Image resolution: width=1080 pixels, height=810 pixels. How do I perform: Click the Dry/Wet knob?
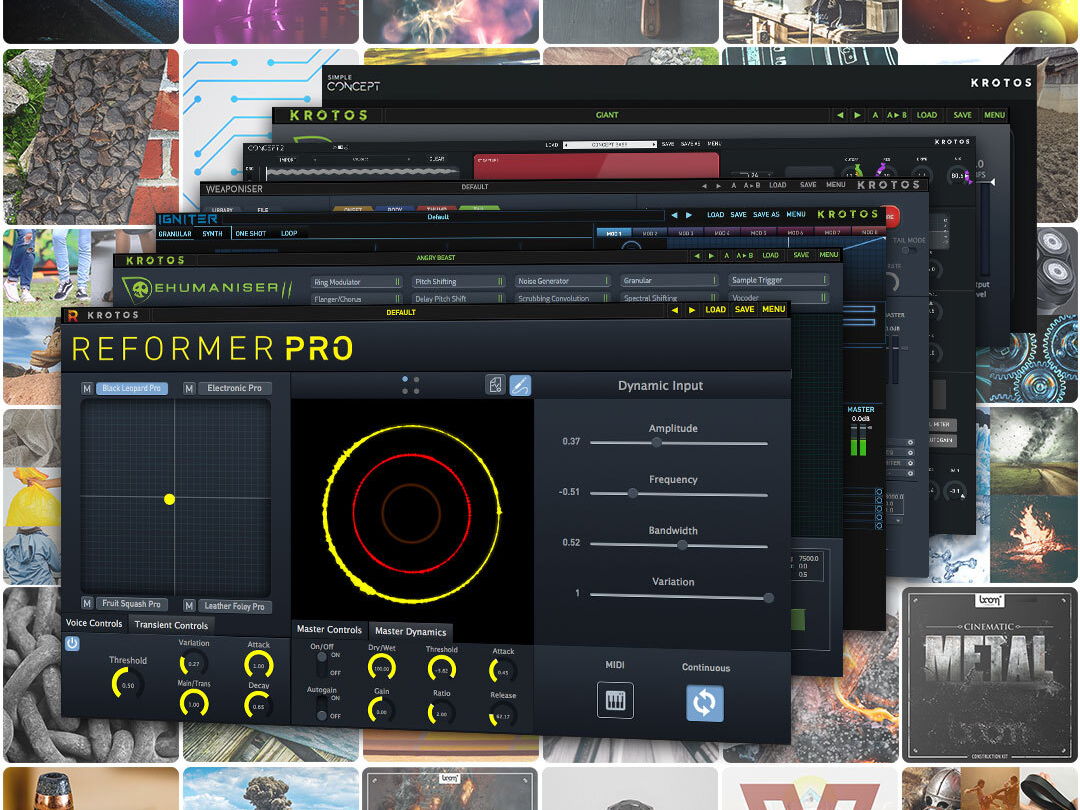point(381,667)
